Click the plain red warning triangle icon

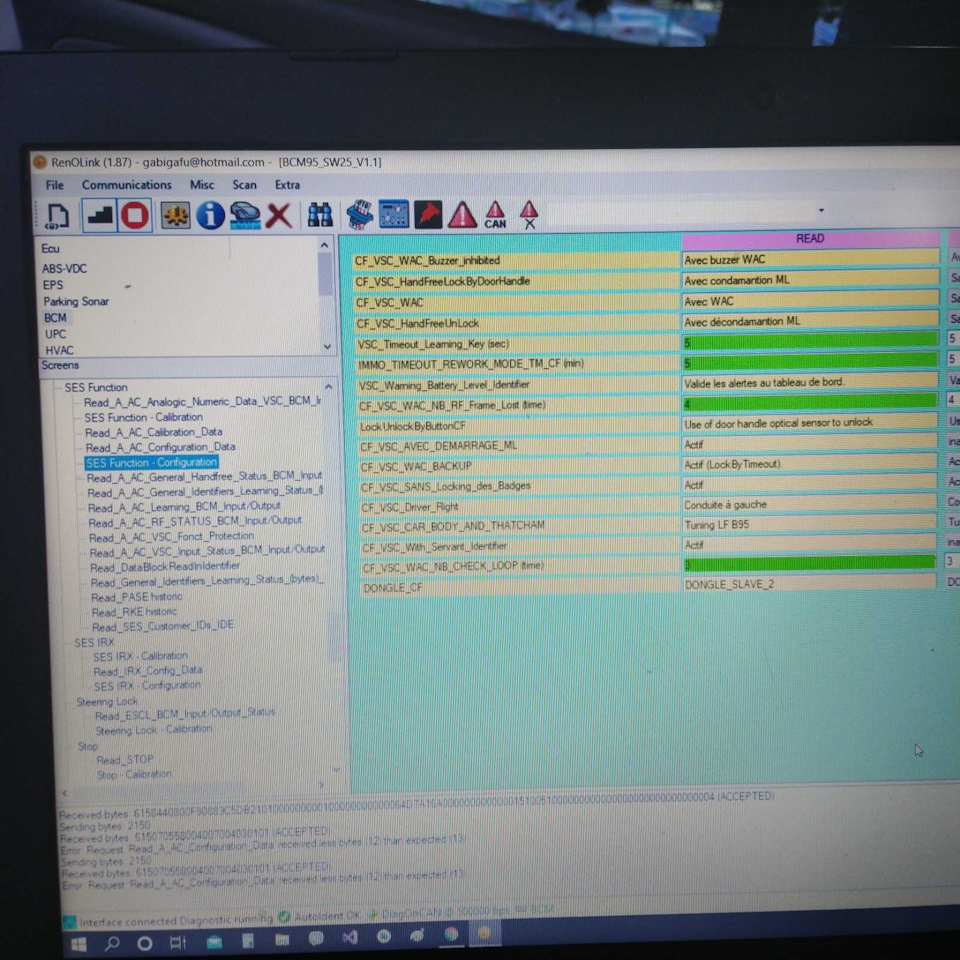462,215
